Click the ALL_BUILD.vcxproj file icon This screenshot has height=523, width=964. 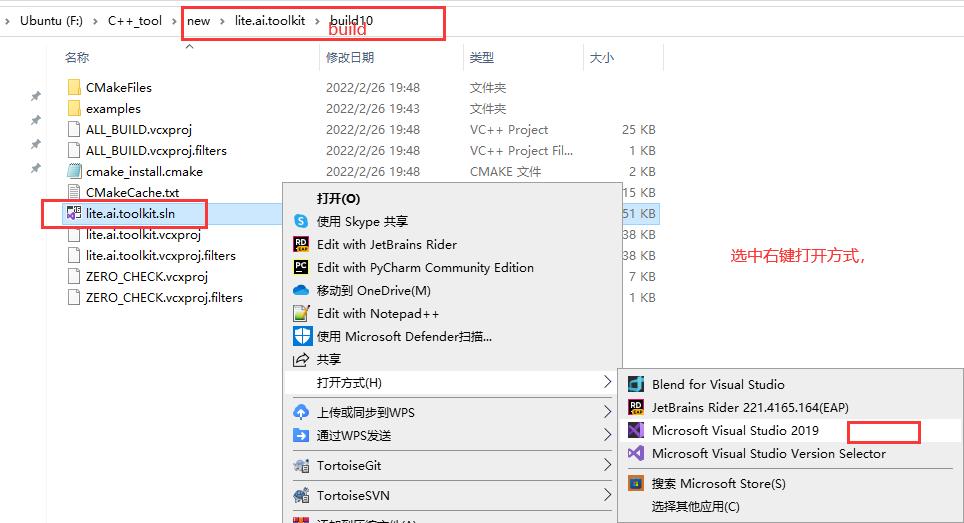pos(74,130)
